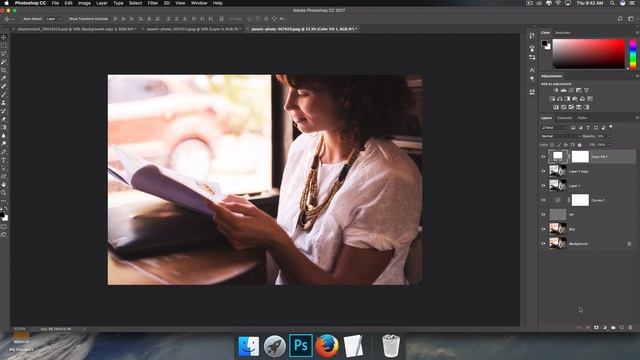Select the Move tool
Viewport: 640px width, 360px height.
click(4, 38)
